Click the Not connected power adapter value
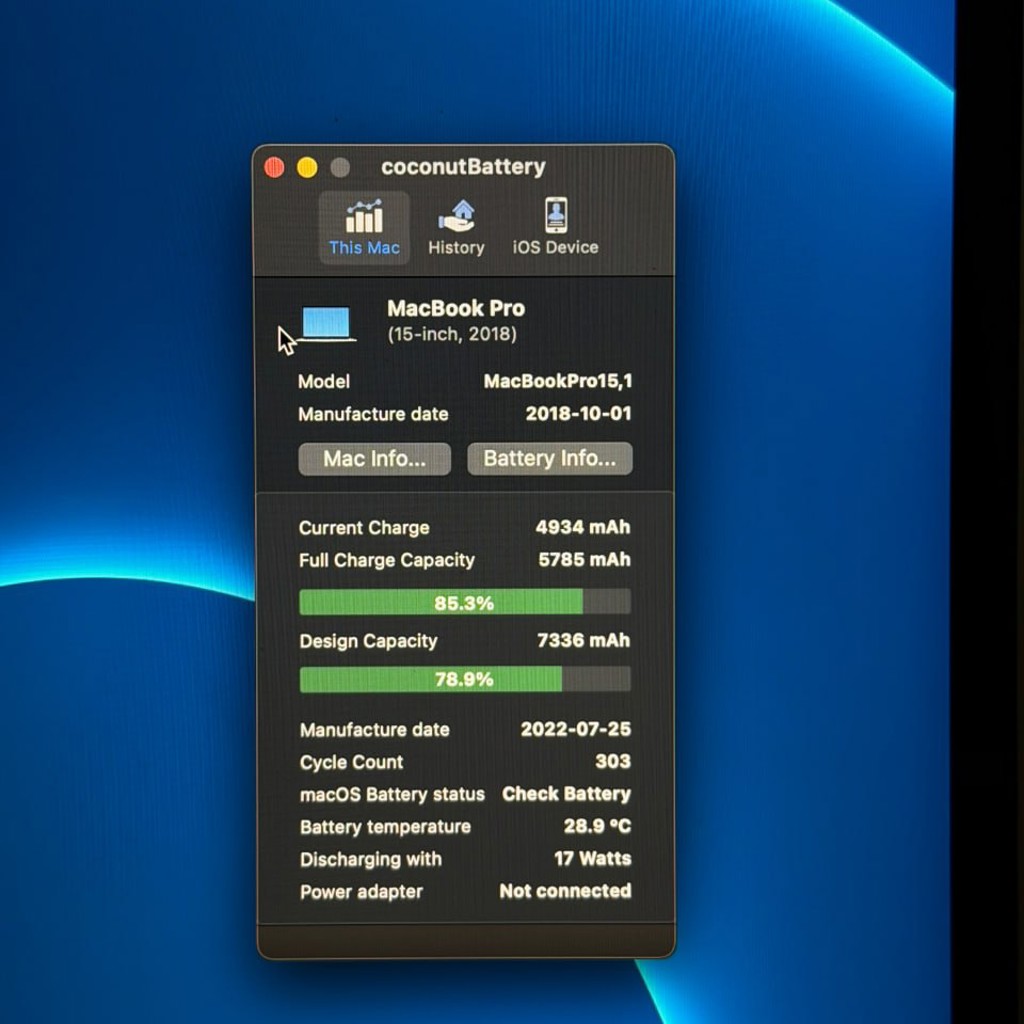 (x=565, y=891)
